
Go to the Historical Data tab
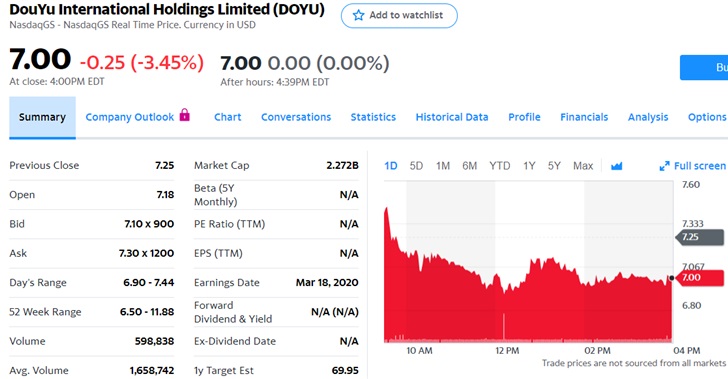(452, 117)
